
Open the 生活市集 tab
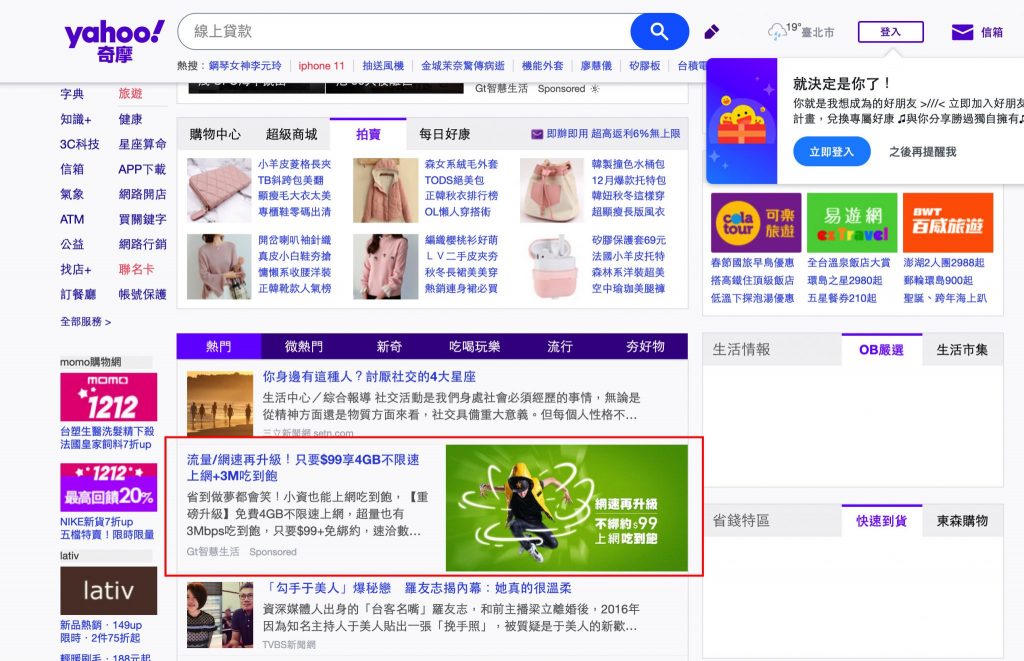click(x=962, y=349)
